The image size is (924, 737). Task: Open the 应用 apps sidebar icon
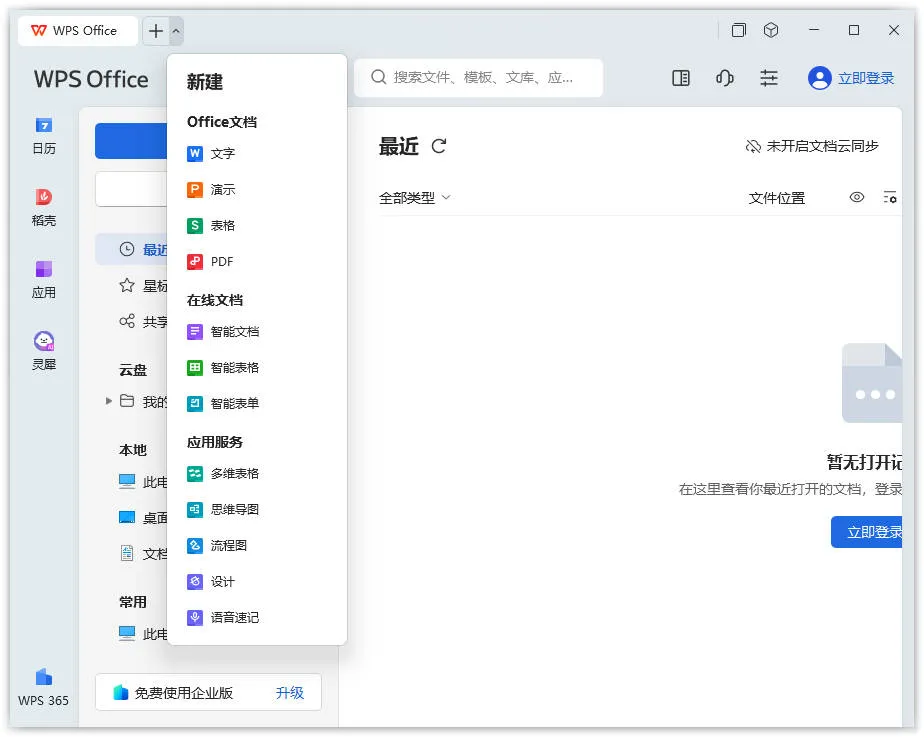tap(43, 279)
